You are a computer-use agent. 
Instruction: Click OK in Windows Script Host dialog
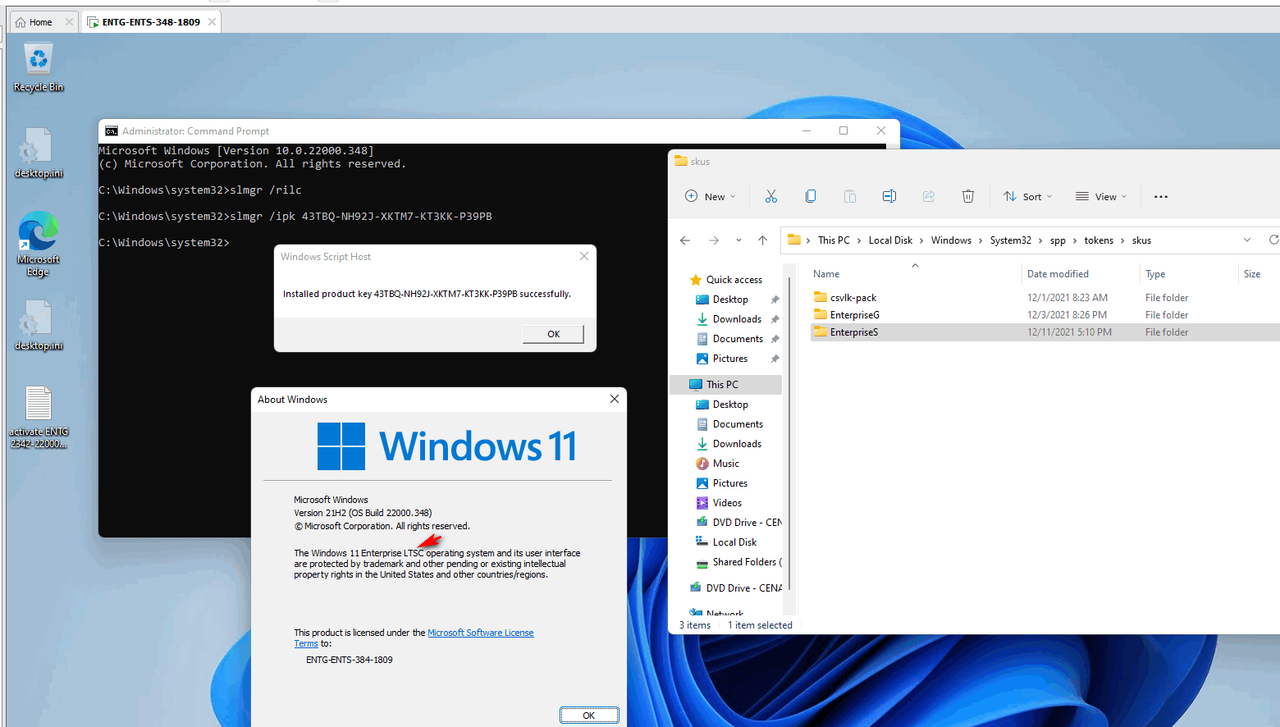coord(553,334)
